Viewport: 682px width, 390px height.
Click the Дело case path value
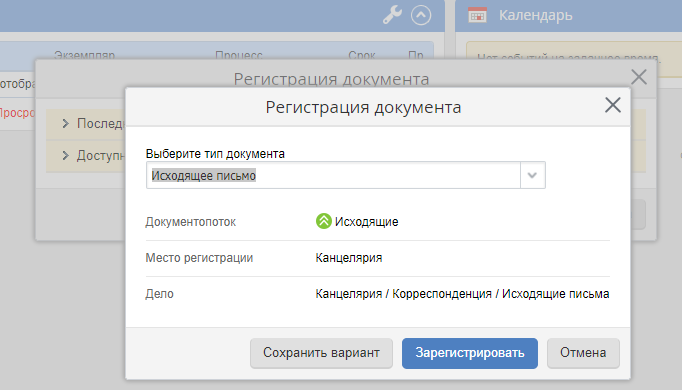point(462,294)
